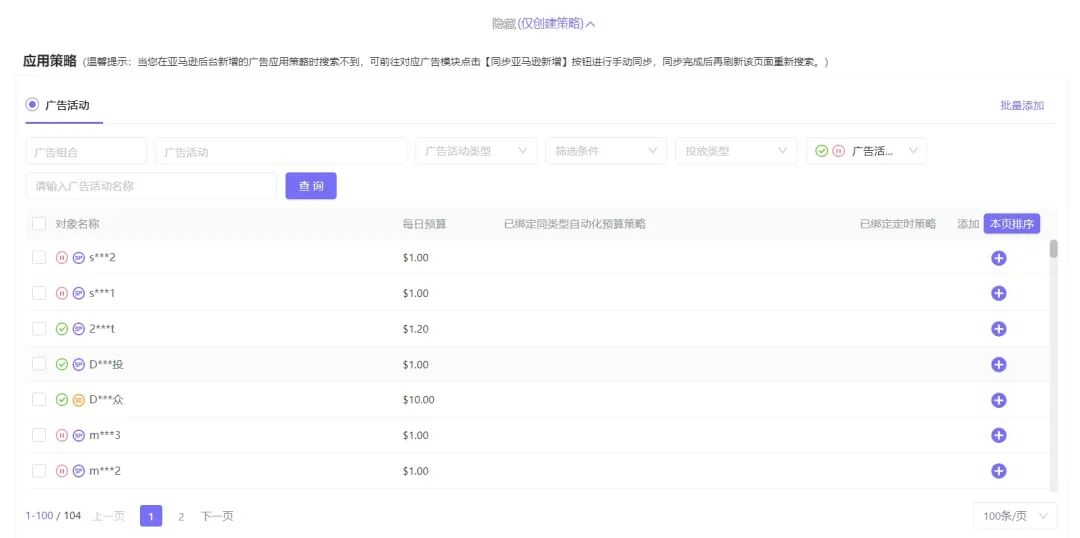
Task: Click the paused status icon of s***2
Action: point(61,258)
